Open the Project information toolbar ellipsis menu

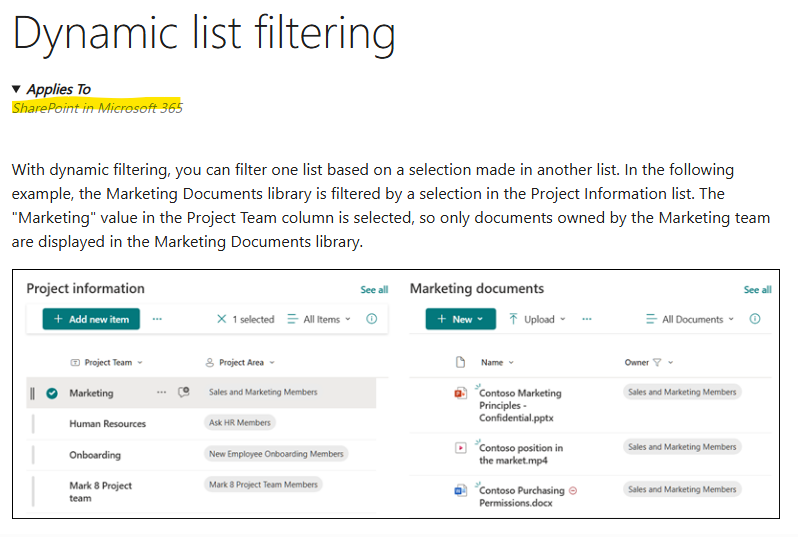click(157, 319)
